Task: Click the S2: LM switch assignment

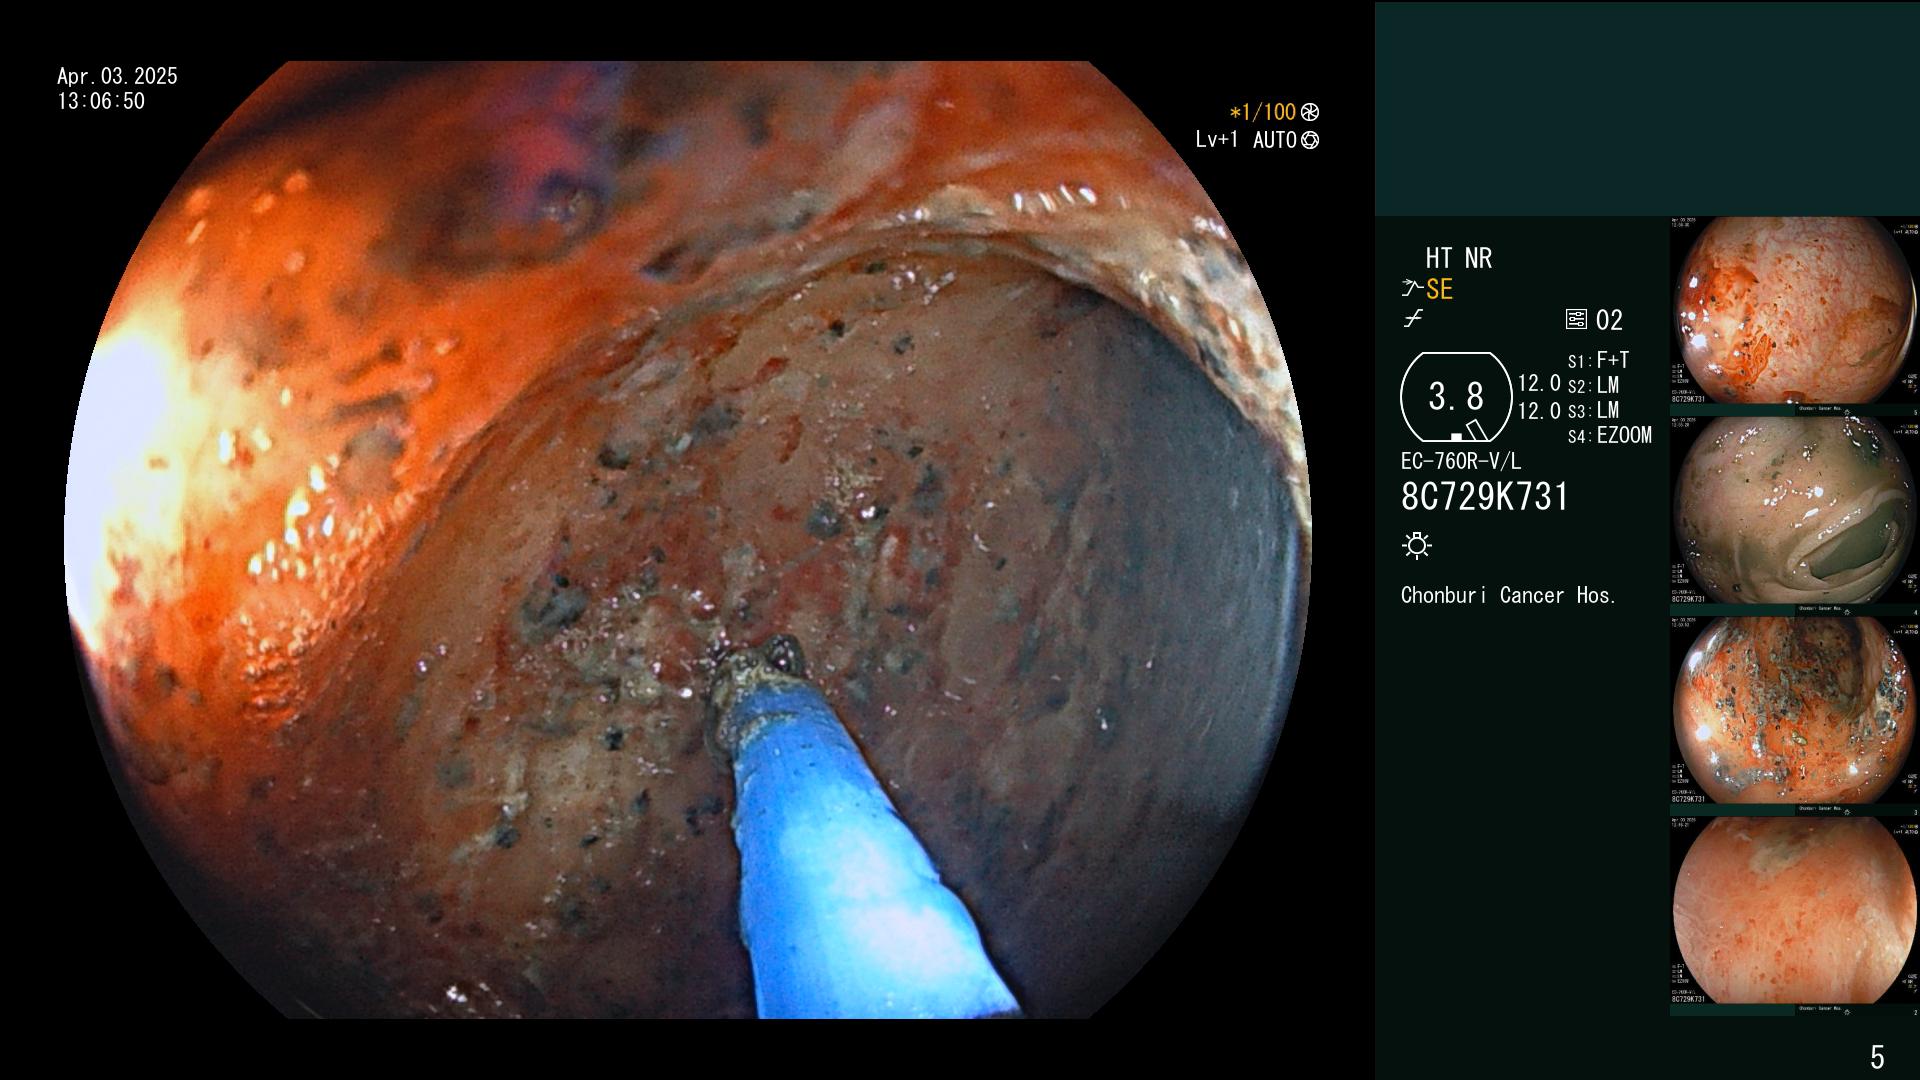Action: (1593, 386)
